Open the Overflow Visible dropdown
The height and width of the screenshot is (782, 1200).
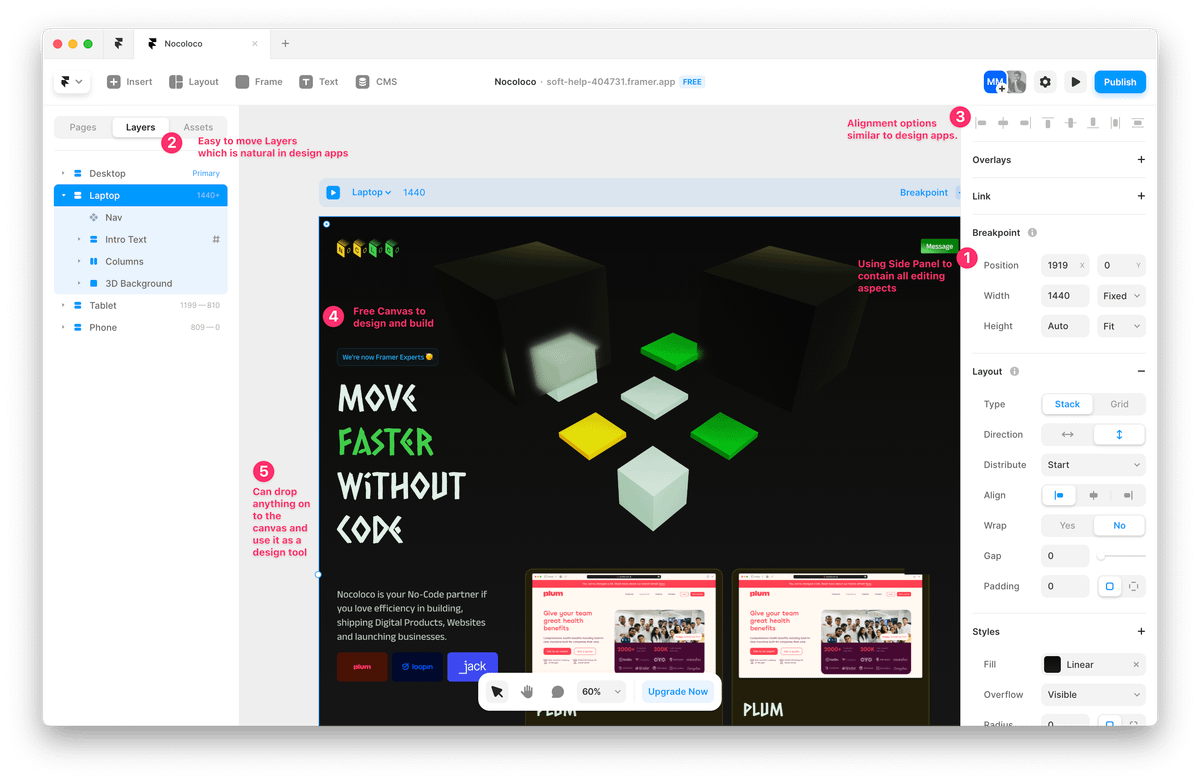pyautogui.click(x=1093, y=695)
